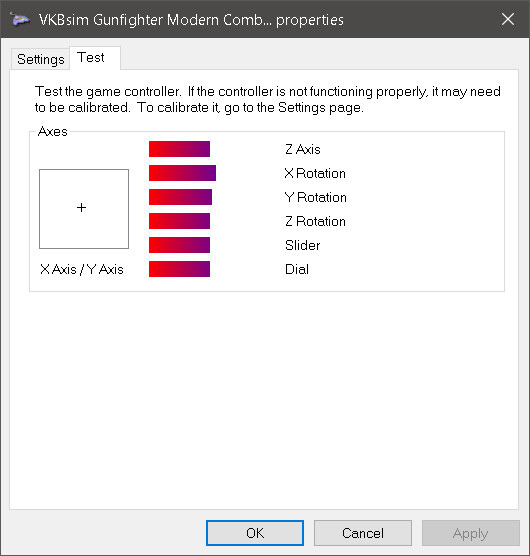Viewport: 530px width, 556px height.
Task: Click the Cancel button
Action: pos(363,533)
